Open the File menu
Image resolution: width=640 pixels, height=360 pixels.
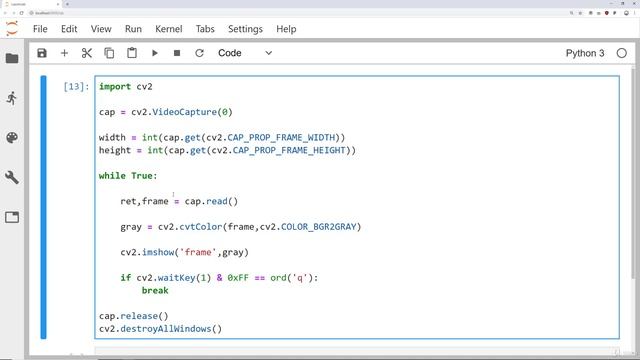40,29
